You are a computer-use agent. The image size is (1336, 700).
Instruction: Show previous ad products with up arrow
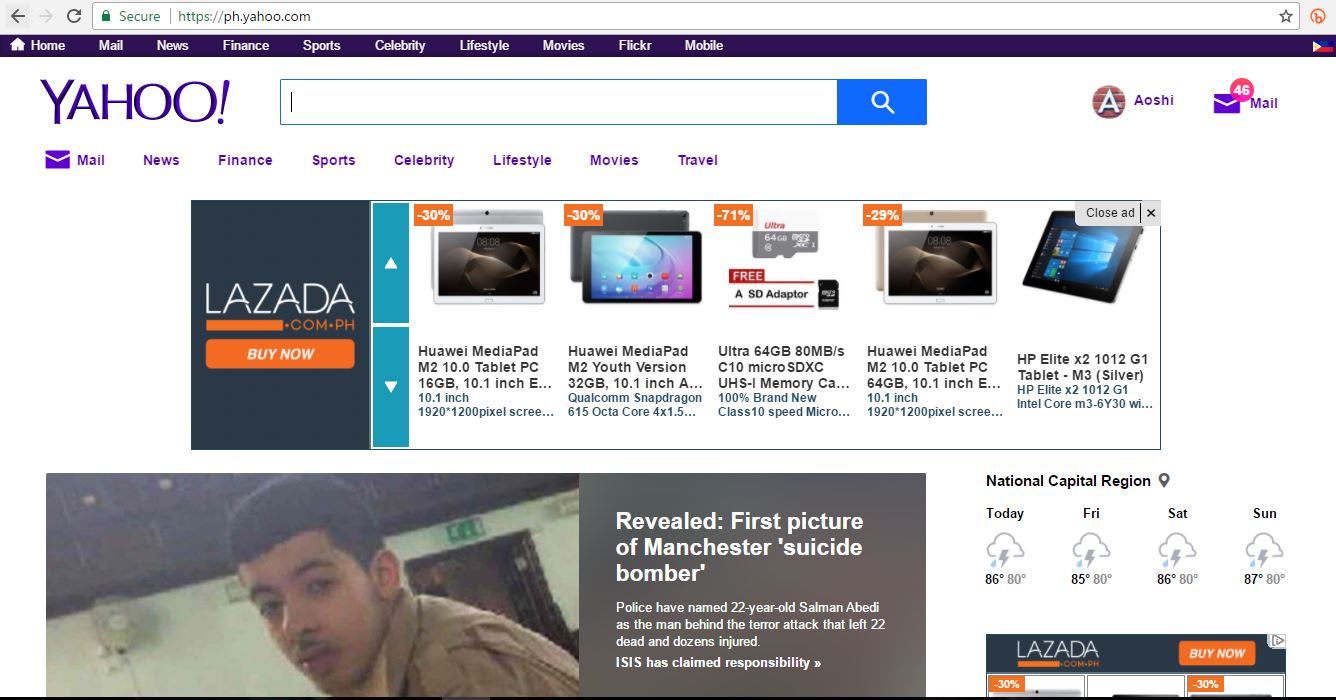391,263
